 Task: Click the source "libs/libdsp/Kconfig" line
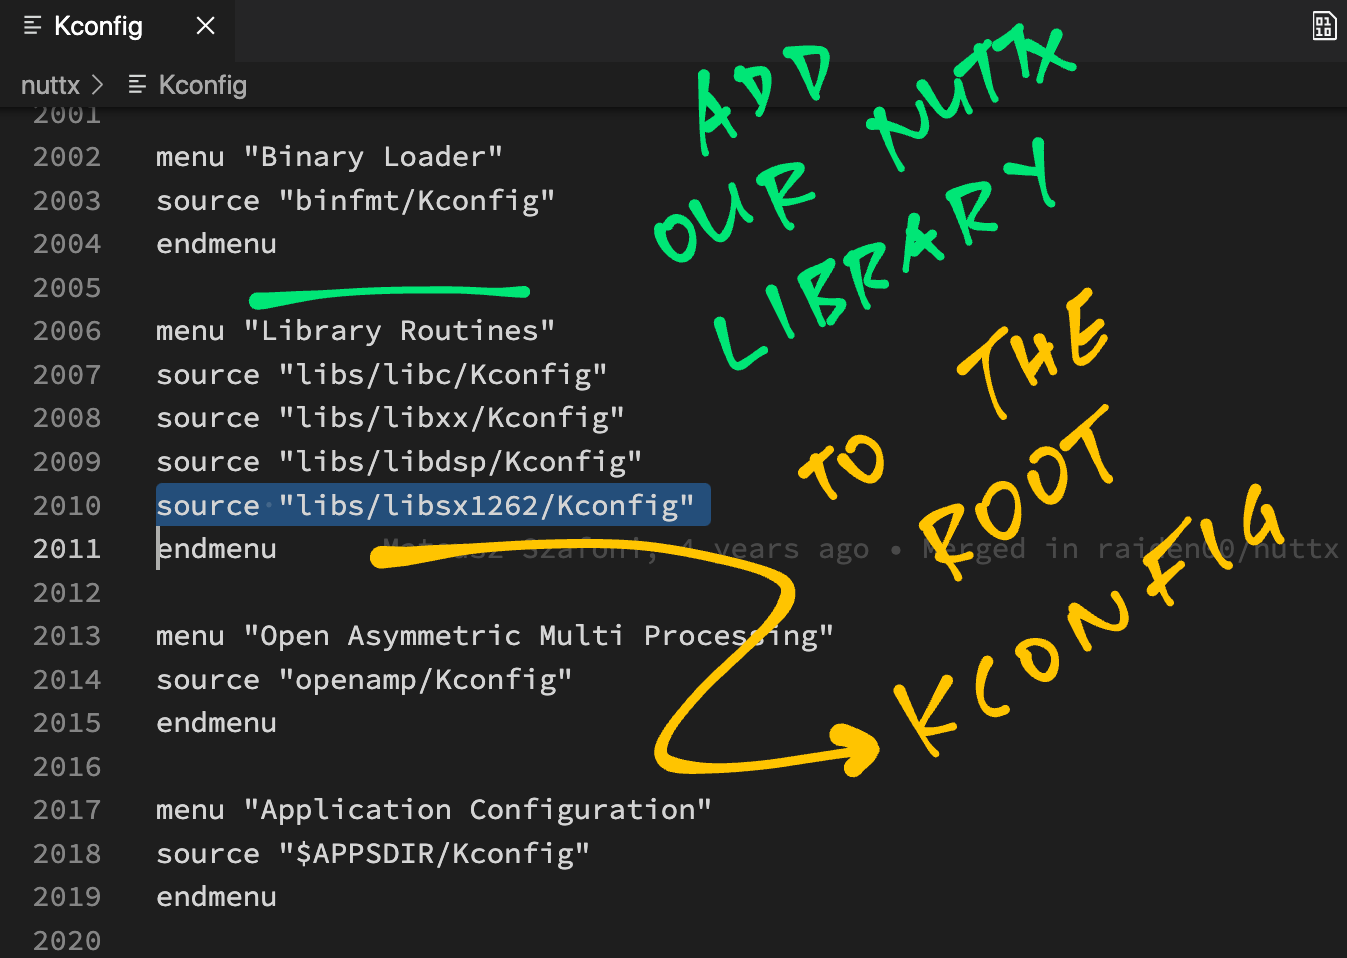pos(398,462)
